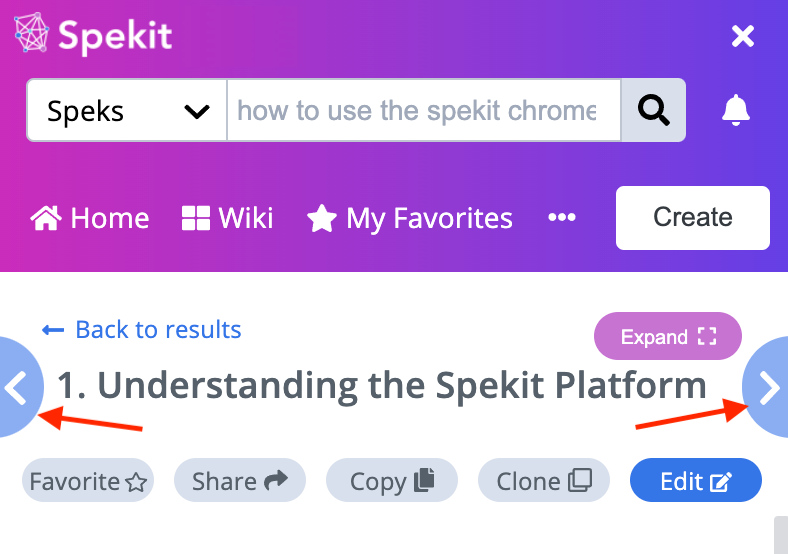The image size is (788, 554).
Task: Click the Edit button
Action: (x=696, y=480)
